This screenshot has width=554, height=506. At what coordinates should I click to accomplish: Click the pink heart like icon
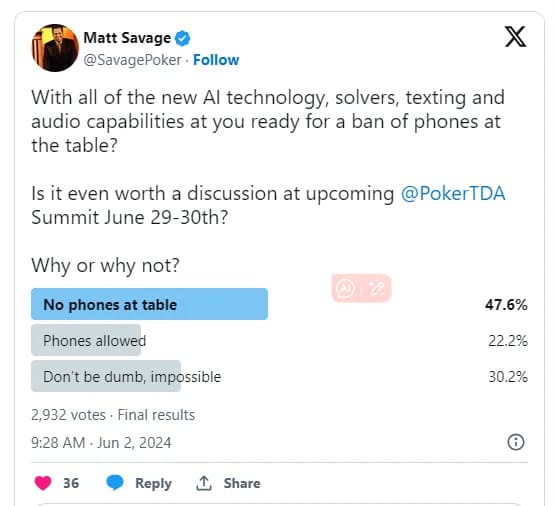coord(43,483)
